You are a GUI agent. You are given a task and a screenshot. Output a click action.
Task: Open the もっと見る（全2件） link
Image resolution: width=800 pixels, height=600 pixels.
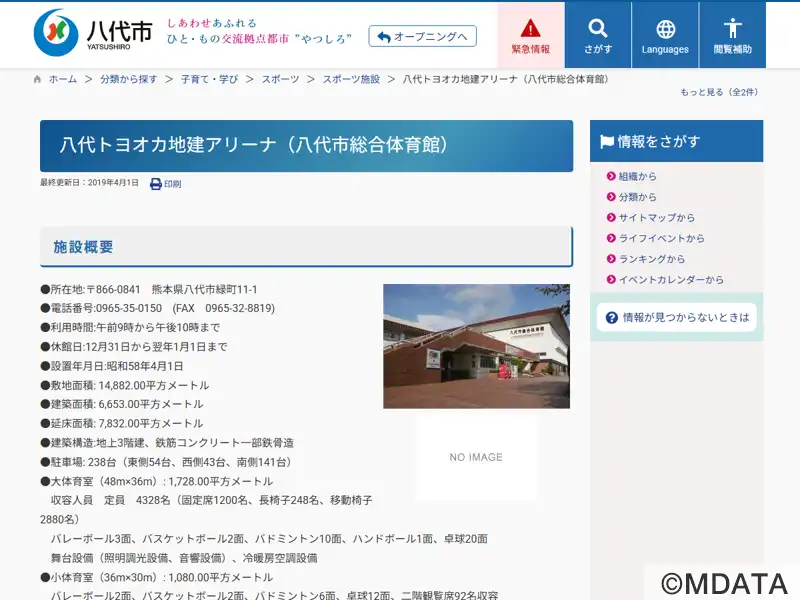click(719, 92)
